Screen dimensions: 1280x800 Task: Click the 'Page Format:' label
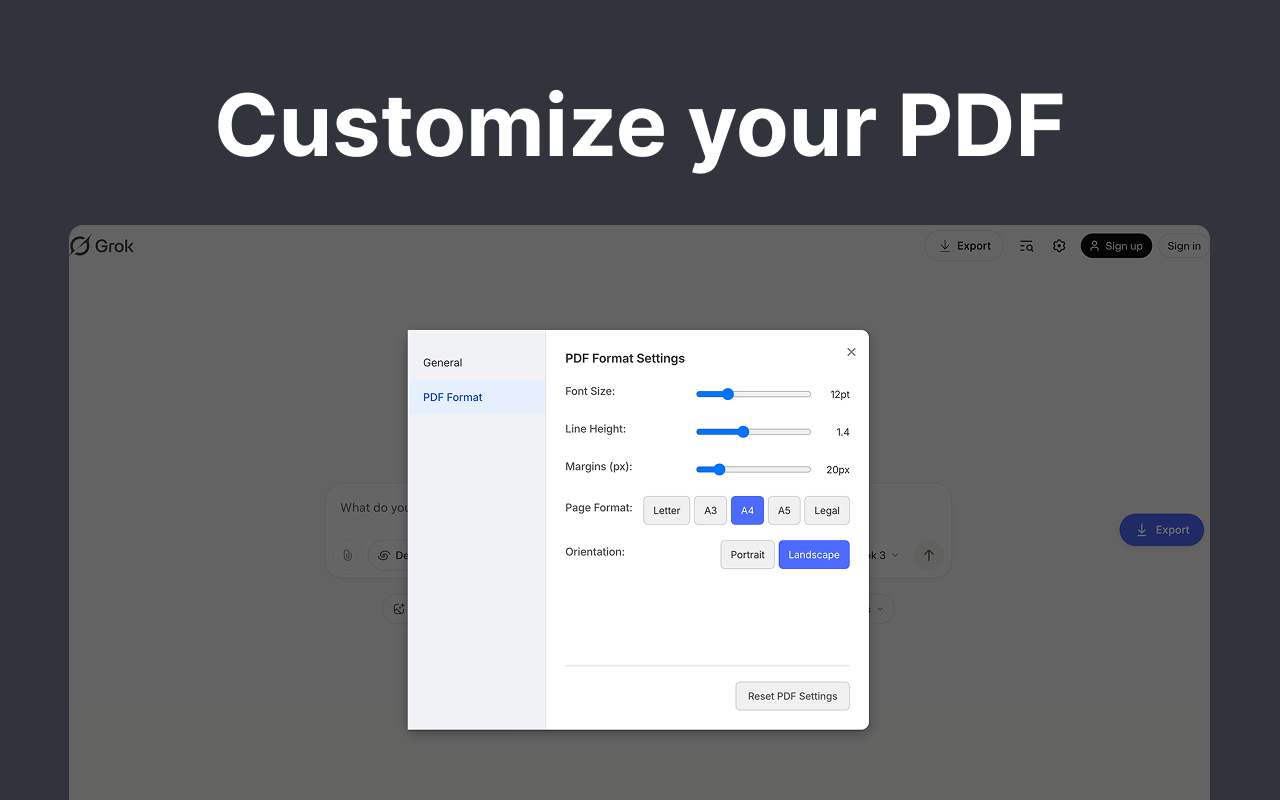click(599, 508)
